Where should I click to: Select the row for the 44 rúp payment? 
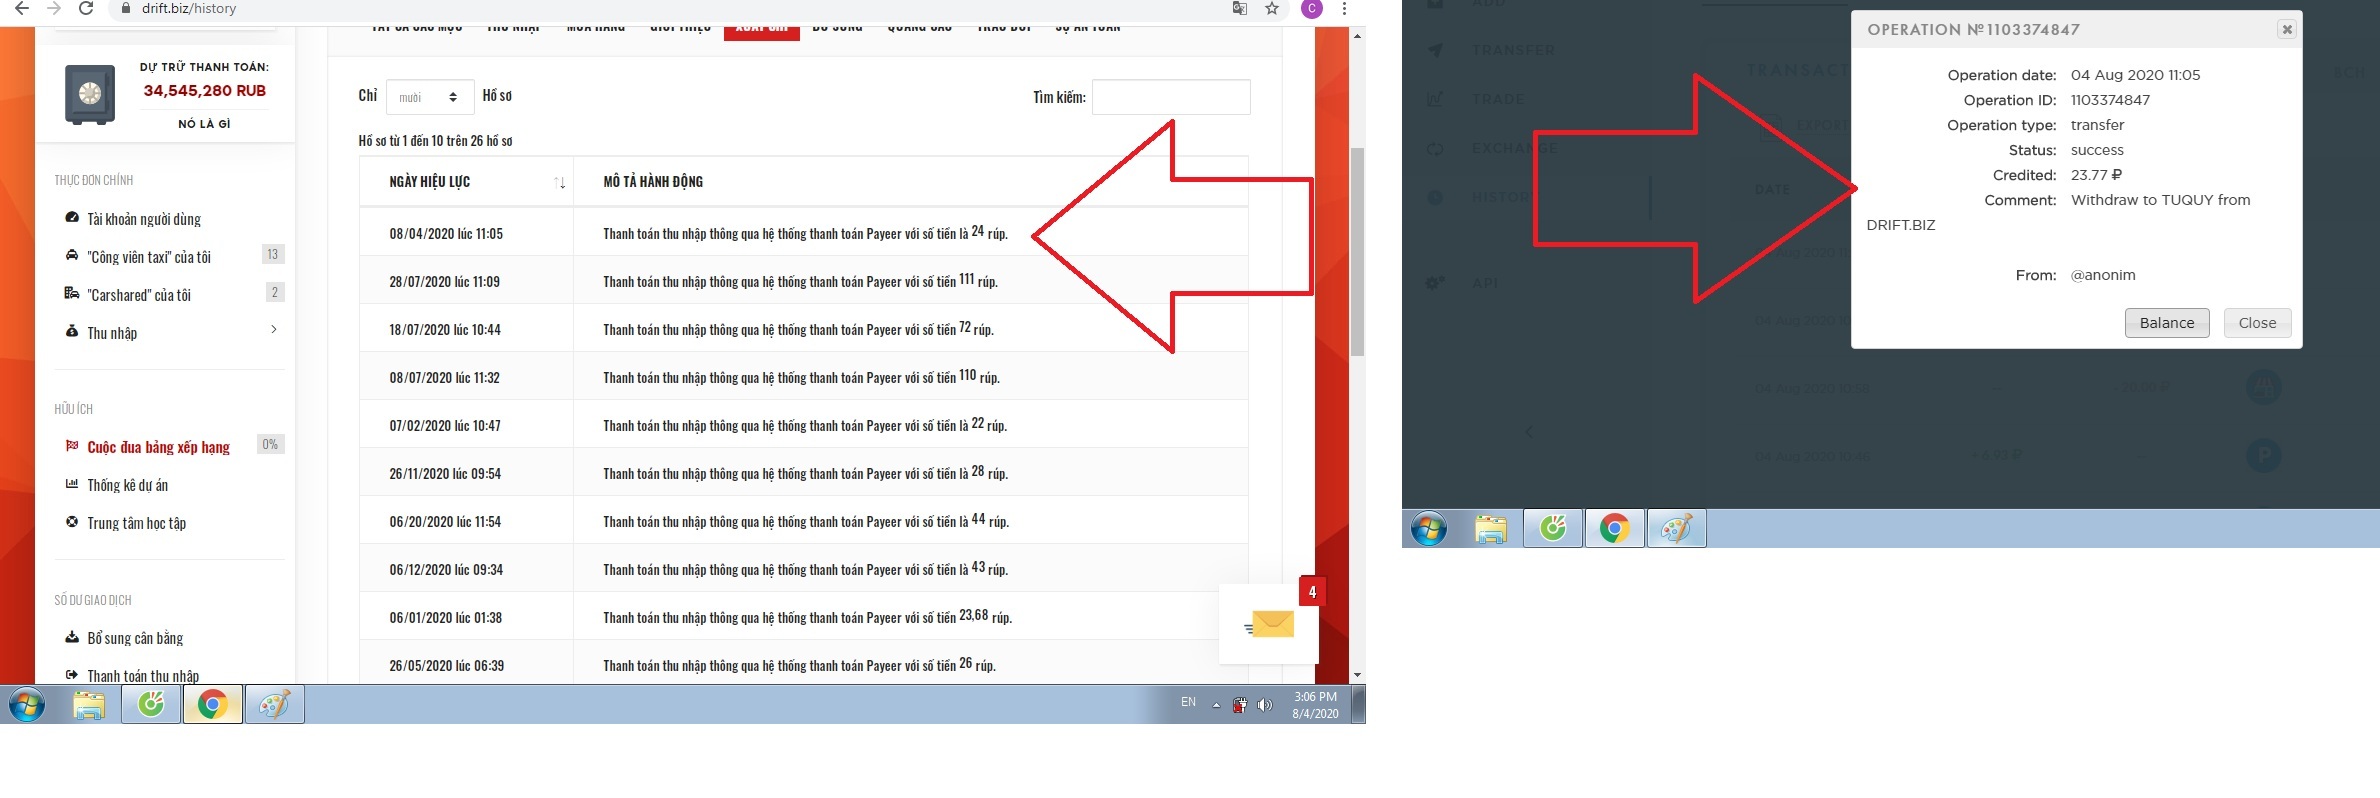point(804,521)
